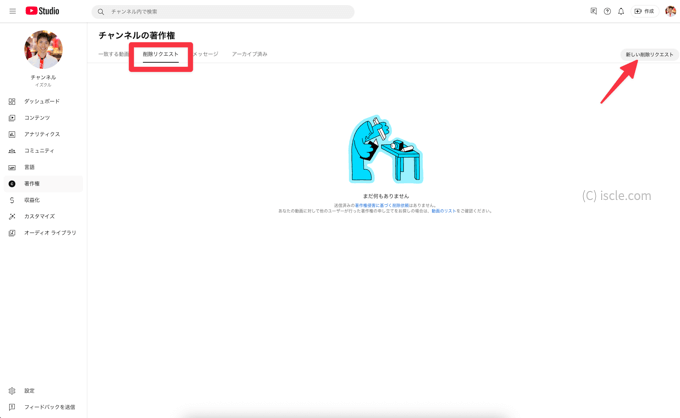Switch to the アーカイブ済み tab
The image size is (680, 418).
(249, 54)
